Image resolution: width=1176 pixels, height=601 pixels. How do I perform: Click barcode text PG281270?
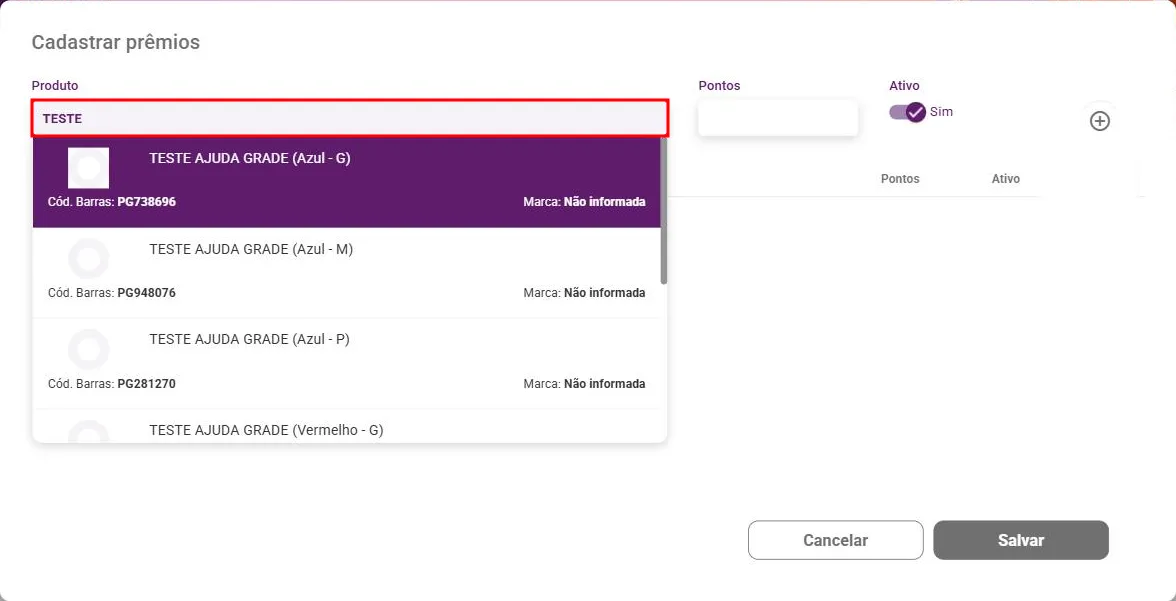coord(147,383)
